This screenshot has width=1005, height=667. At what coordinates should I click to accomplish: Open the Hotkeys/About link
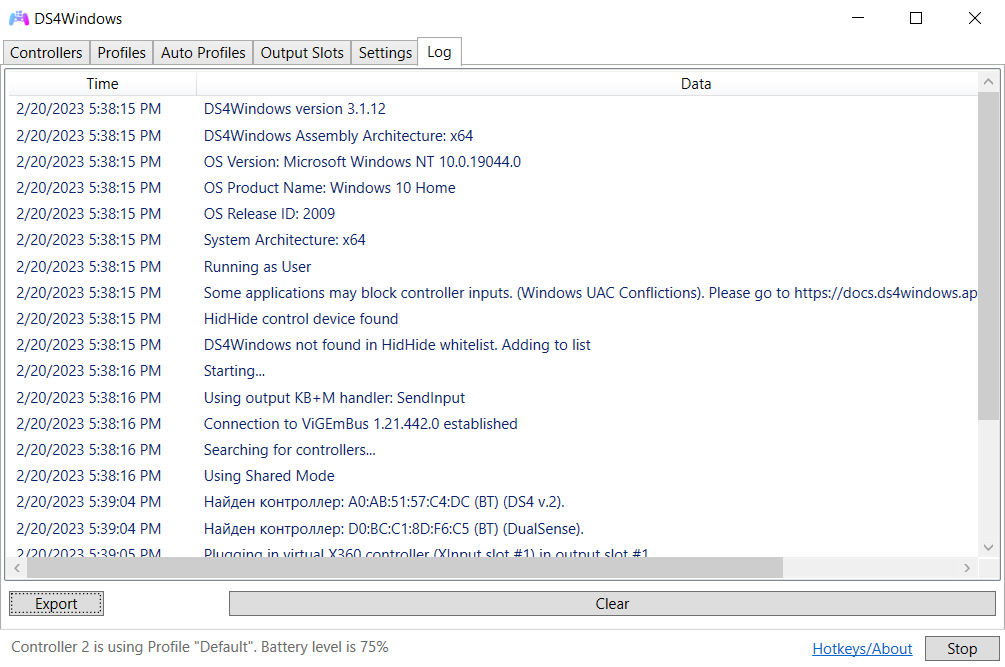tap(862, 648)
